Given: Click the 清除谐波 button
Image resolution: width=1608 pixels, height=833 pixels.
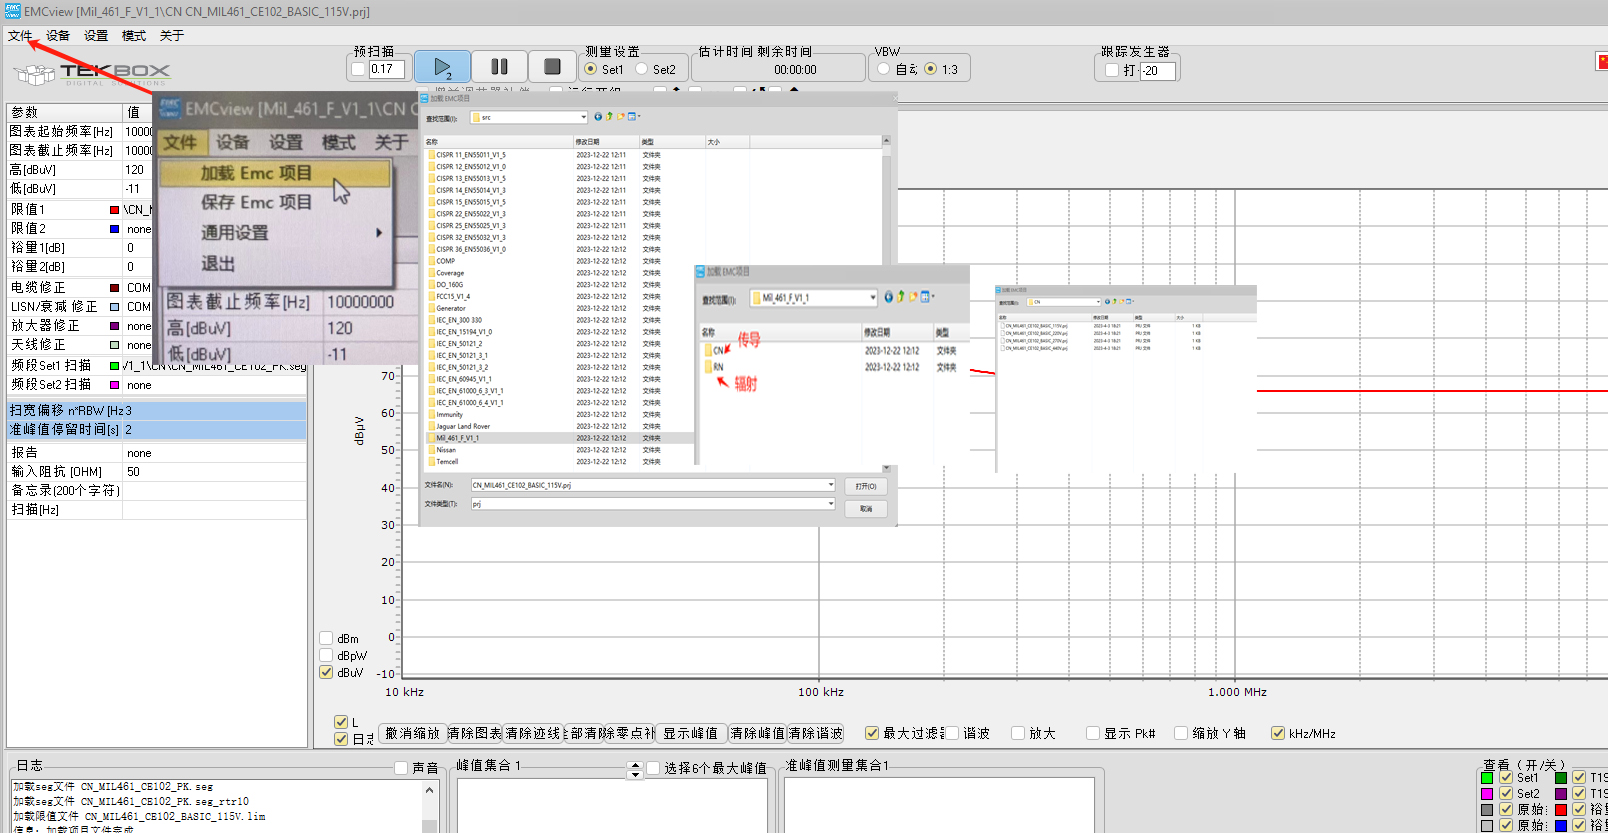Looking at the screenshot, I should (x=816, y=733).
